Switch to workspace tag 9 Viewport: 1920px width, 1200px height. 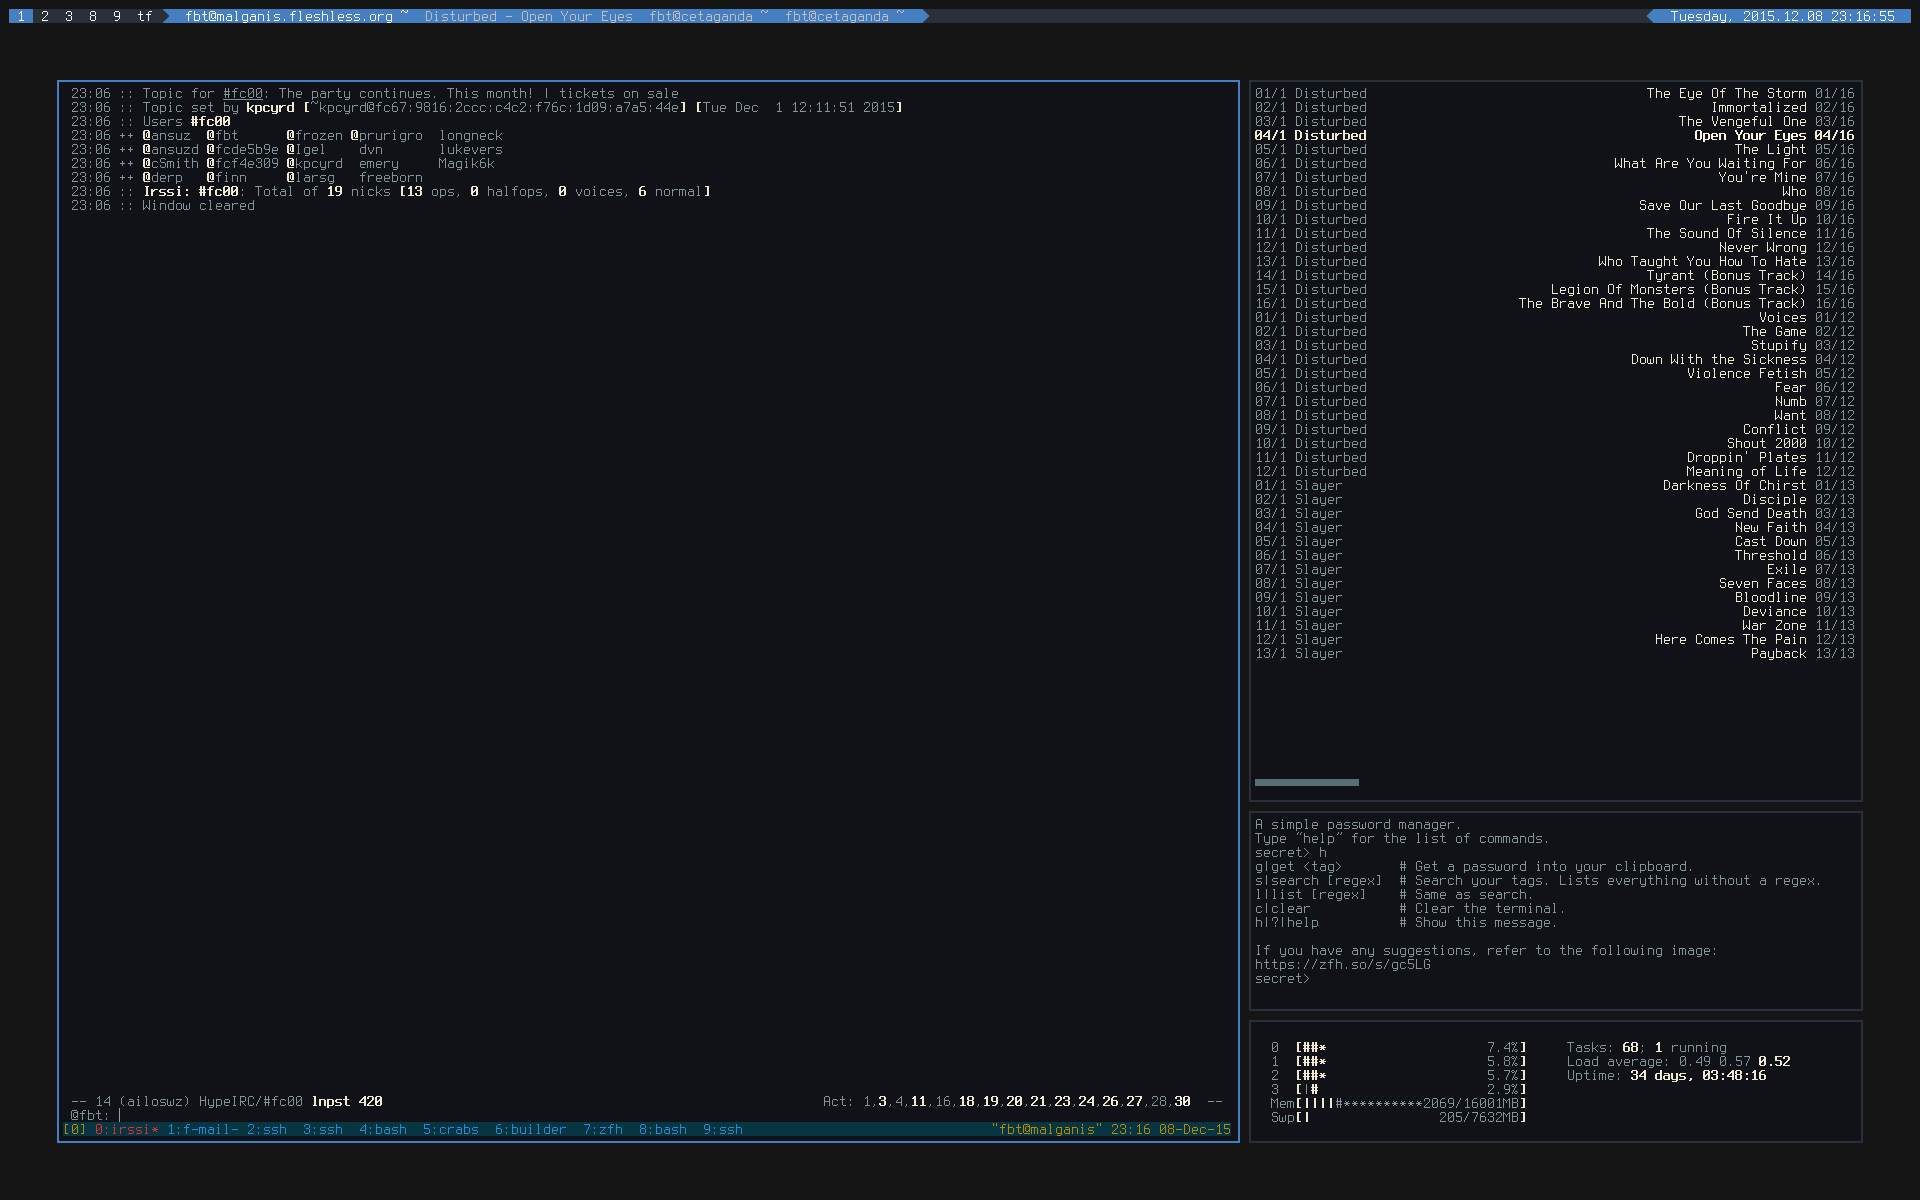(115, 16)
